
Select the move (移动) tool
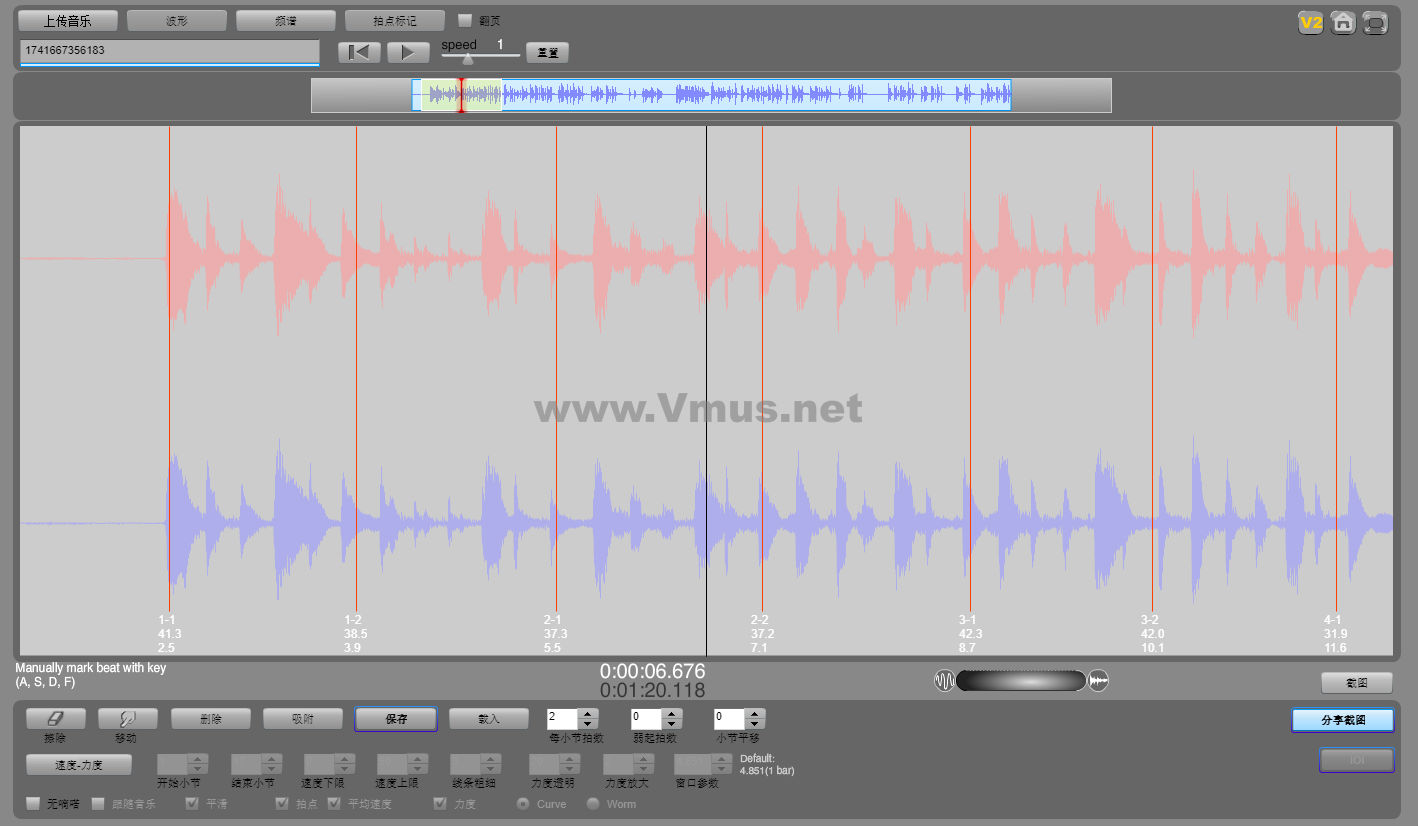[x=126, y=719]
